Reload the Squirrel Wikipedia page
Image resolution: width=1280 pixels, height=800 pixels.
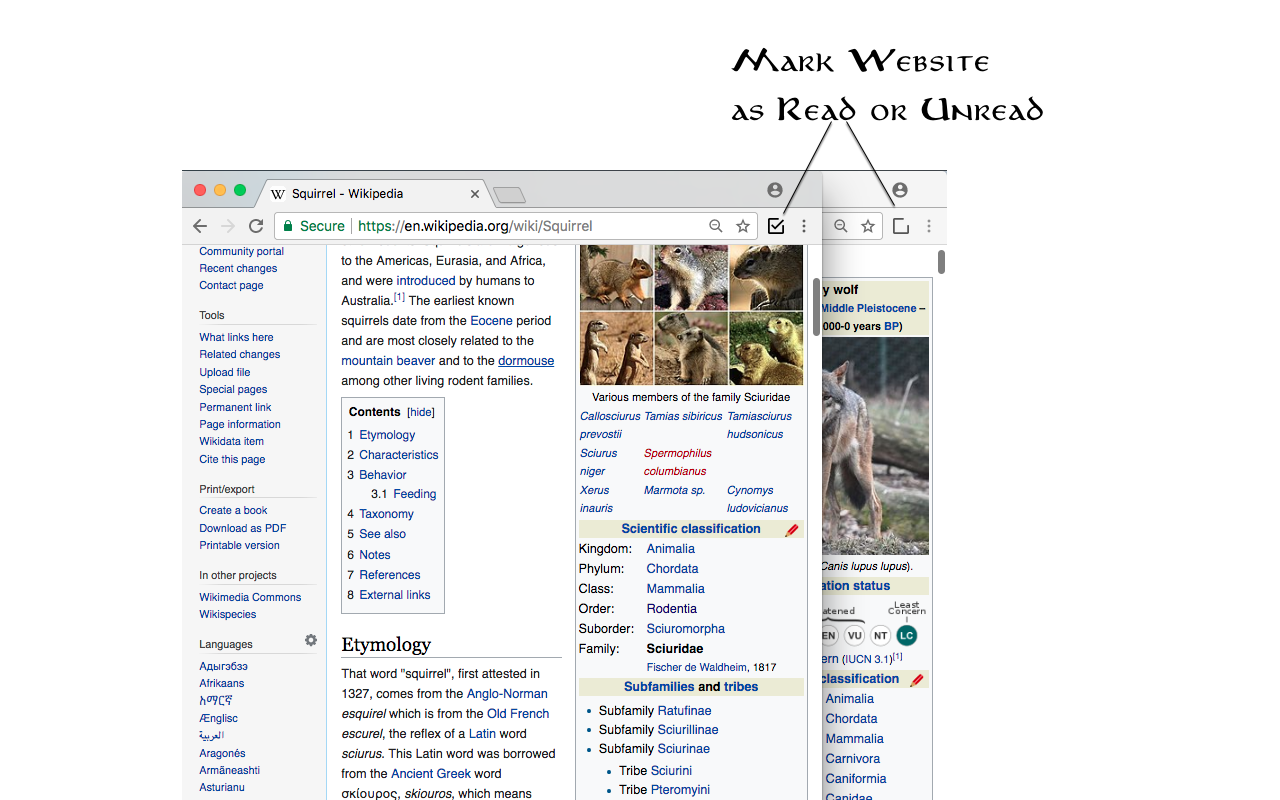(x=256, y=226)
